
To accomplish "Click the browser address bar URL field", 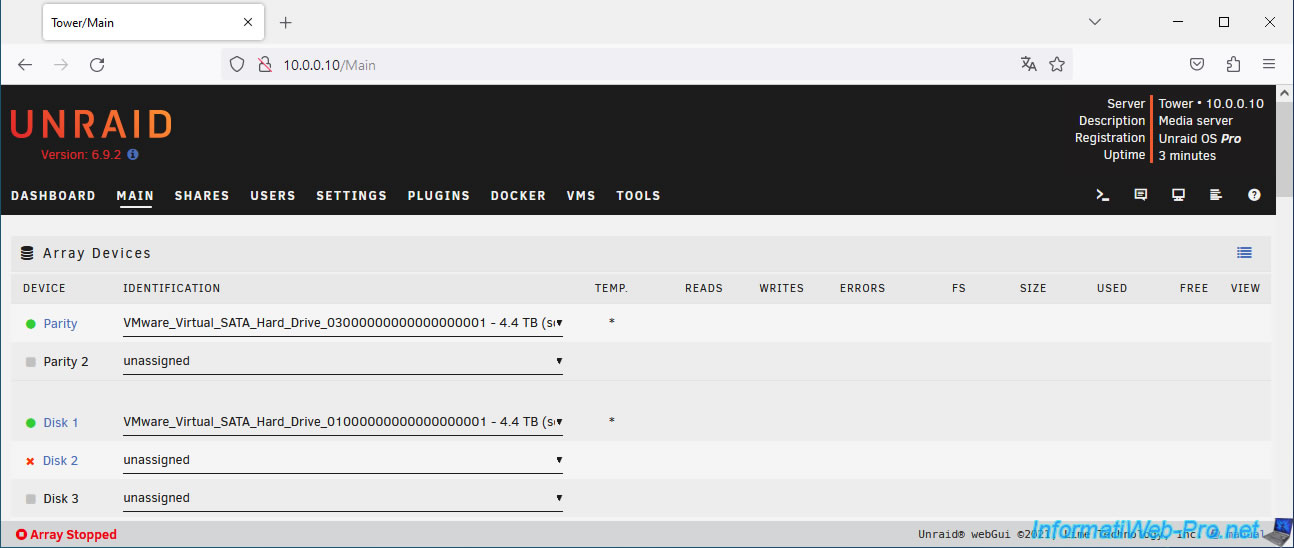I will tap(640, 65).
